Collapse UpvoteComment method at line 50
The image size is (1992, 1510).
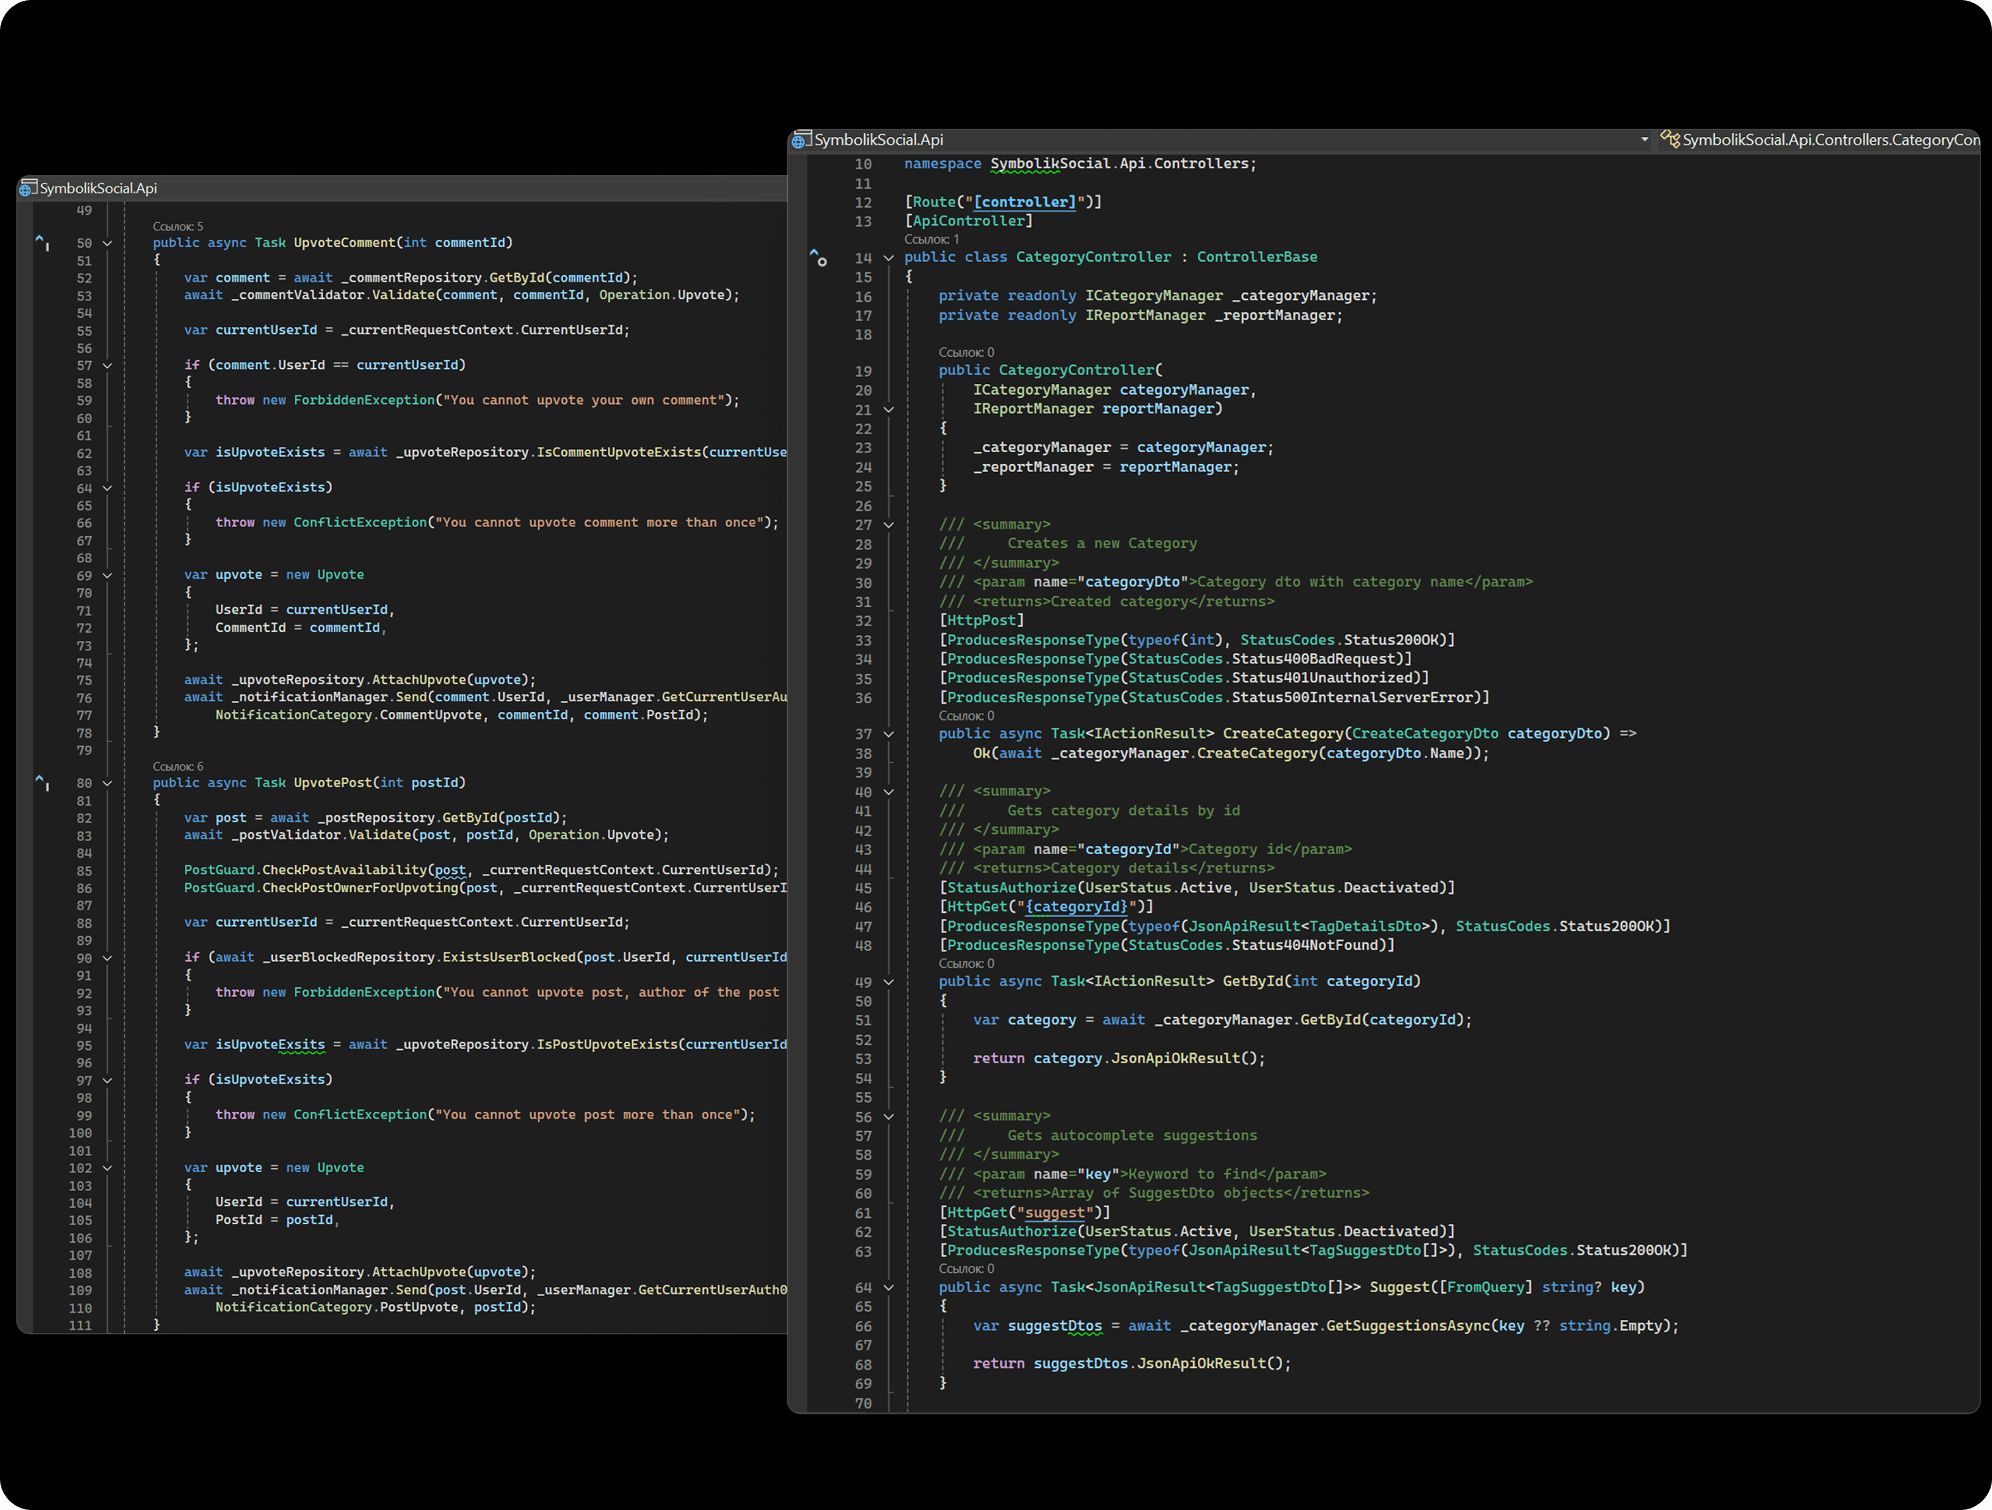tap(107, 243)
